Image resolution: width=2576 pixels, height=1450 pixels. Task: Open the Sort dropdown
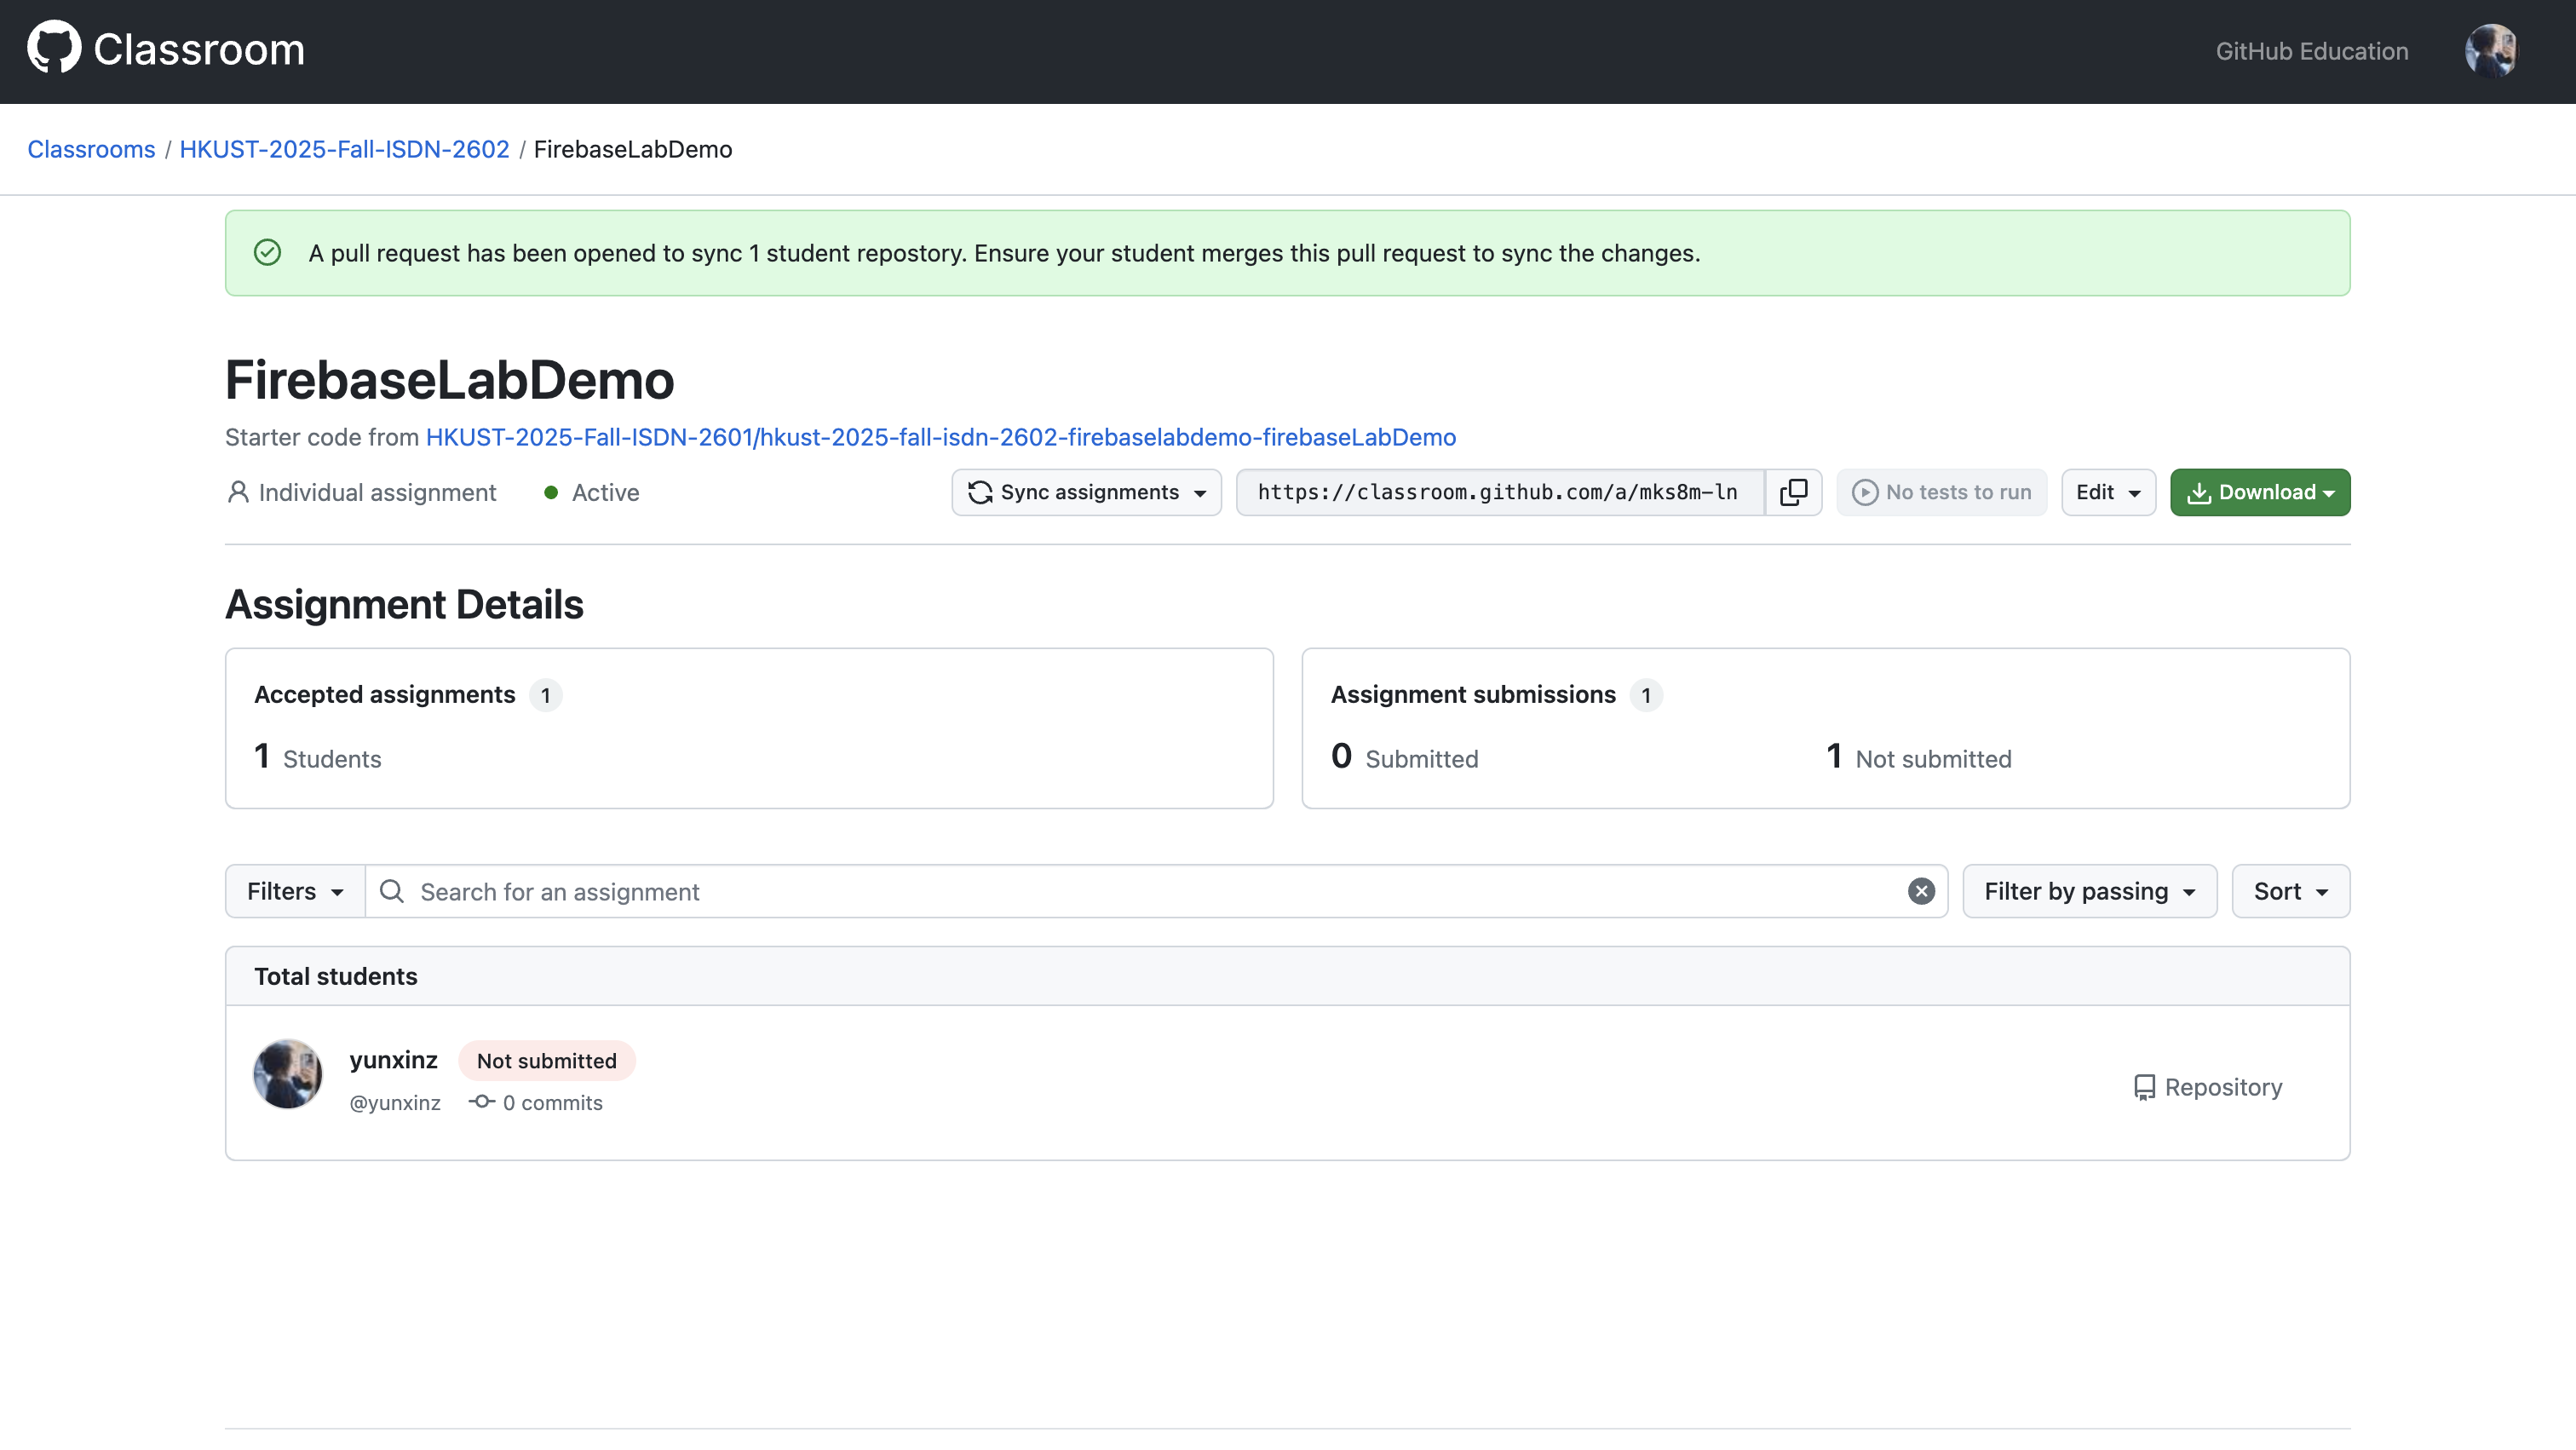click(x=2290, y=891)
